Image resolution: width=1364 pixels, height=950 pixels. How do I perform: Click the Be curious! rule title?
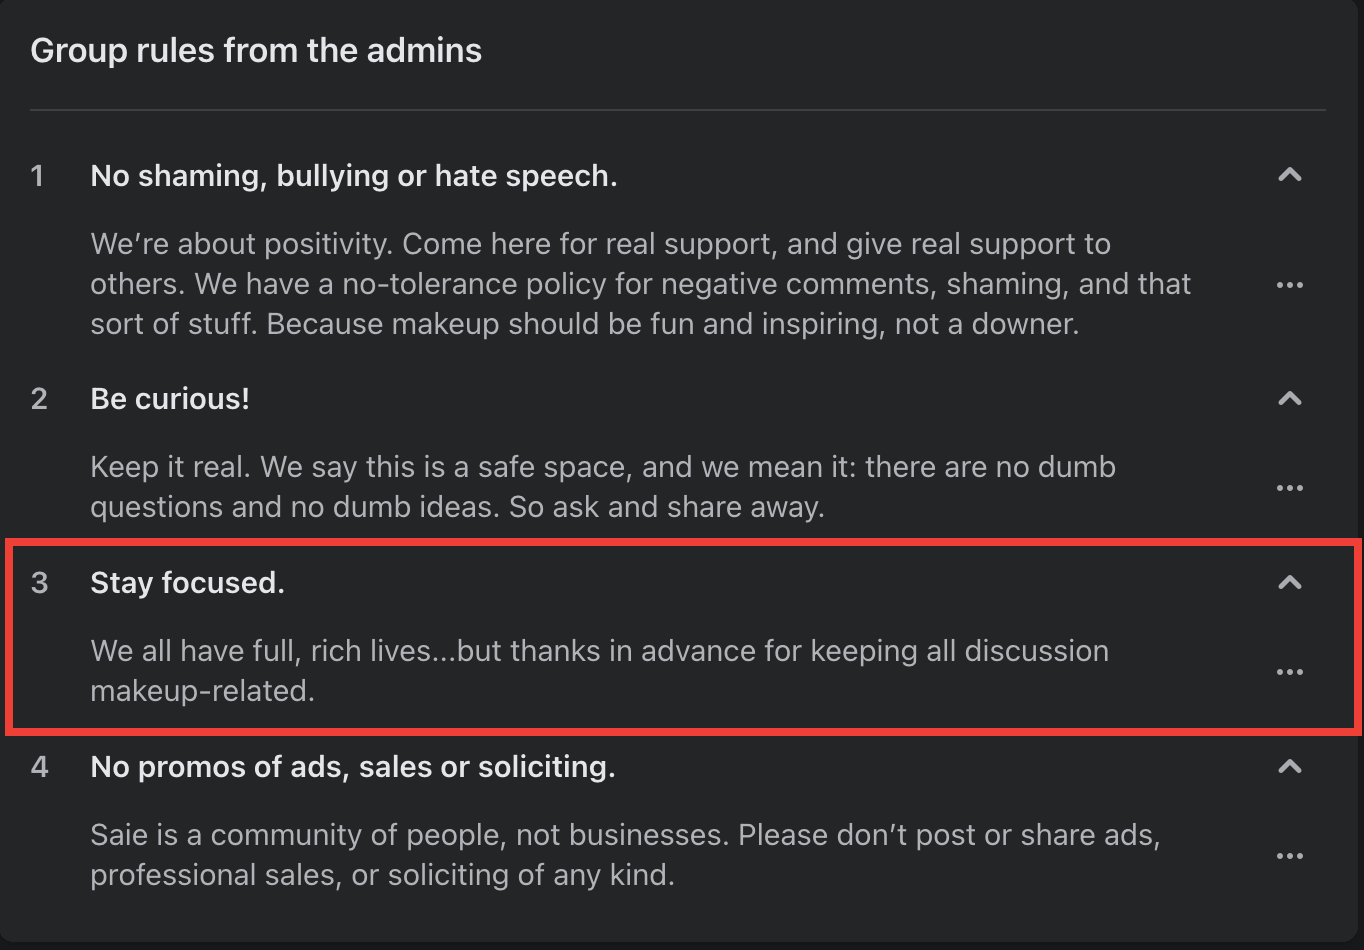click(x=170, y=399)
